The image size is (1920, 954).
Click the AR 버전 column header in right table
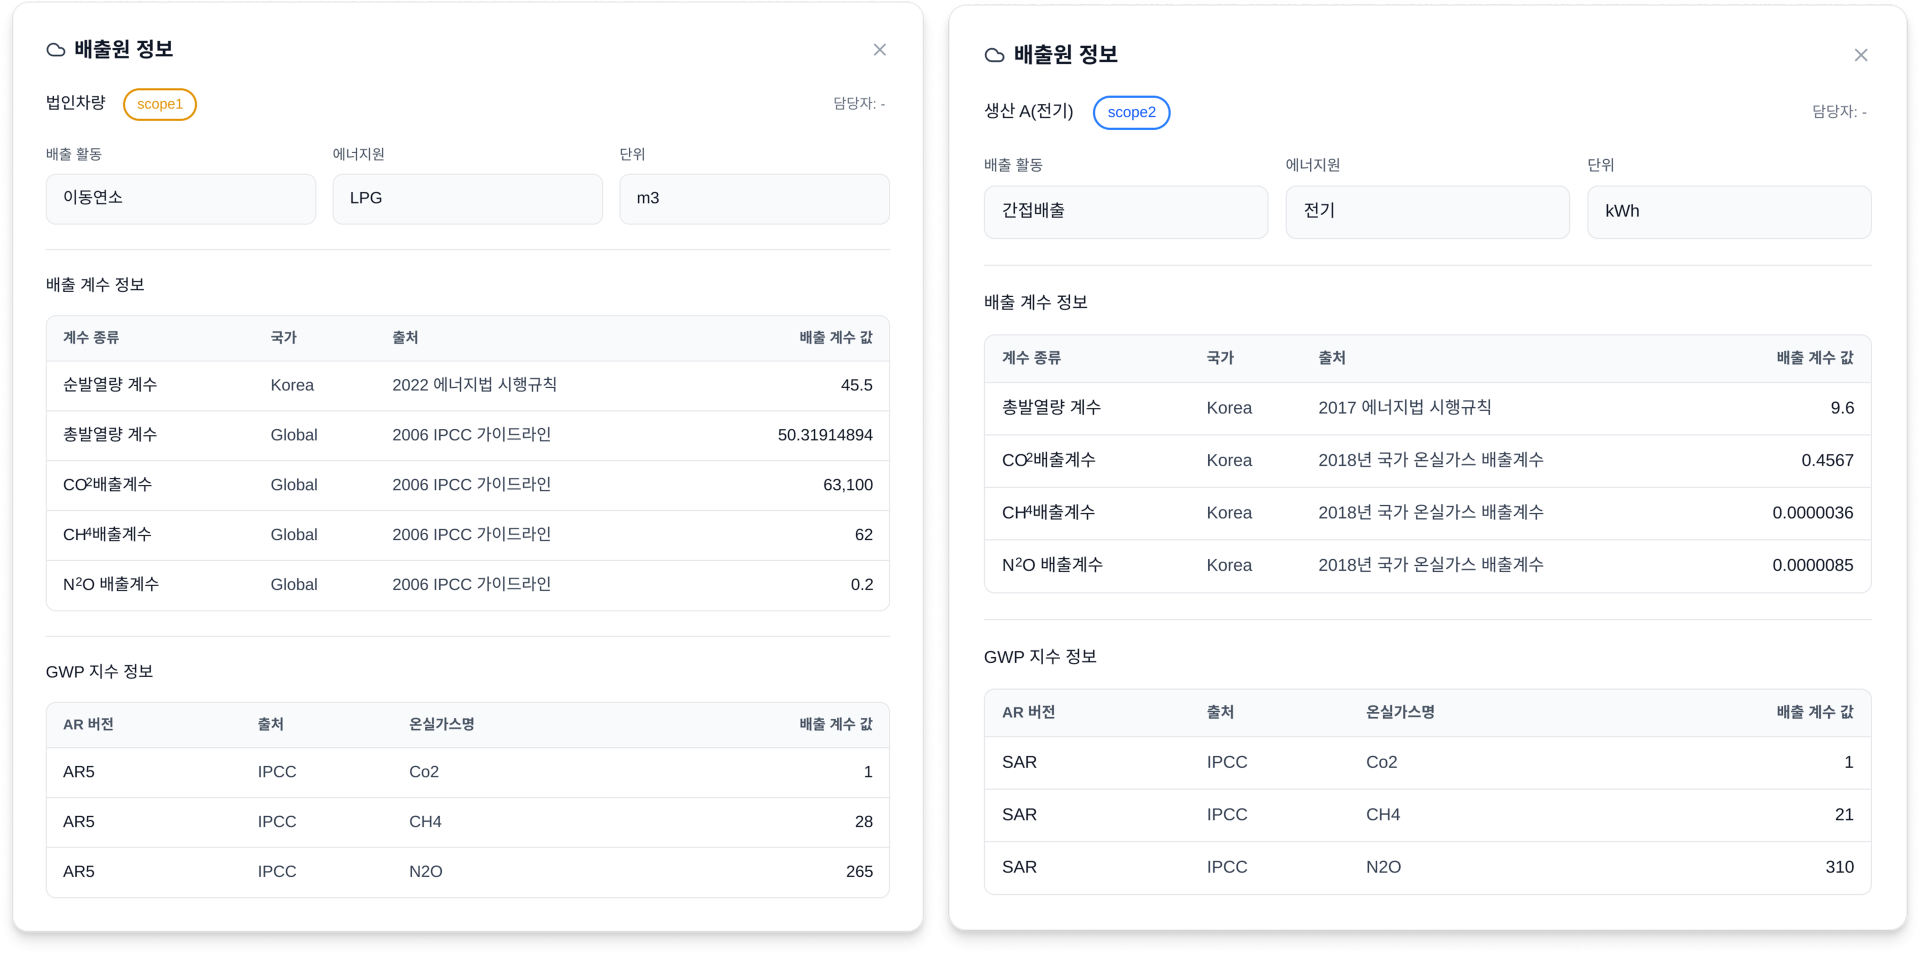pyautogui.click(x=1028, y=712)
